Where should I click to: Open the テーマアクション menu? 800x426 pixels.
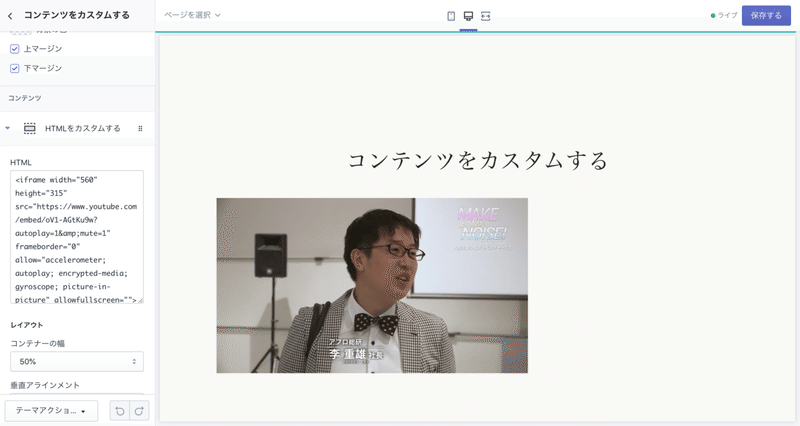point(51,410)
